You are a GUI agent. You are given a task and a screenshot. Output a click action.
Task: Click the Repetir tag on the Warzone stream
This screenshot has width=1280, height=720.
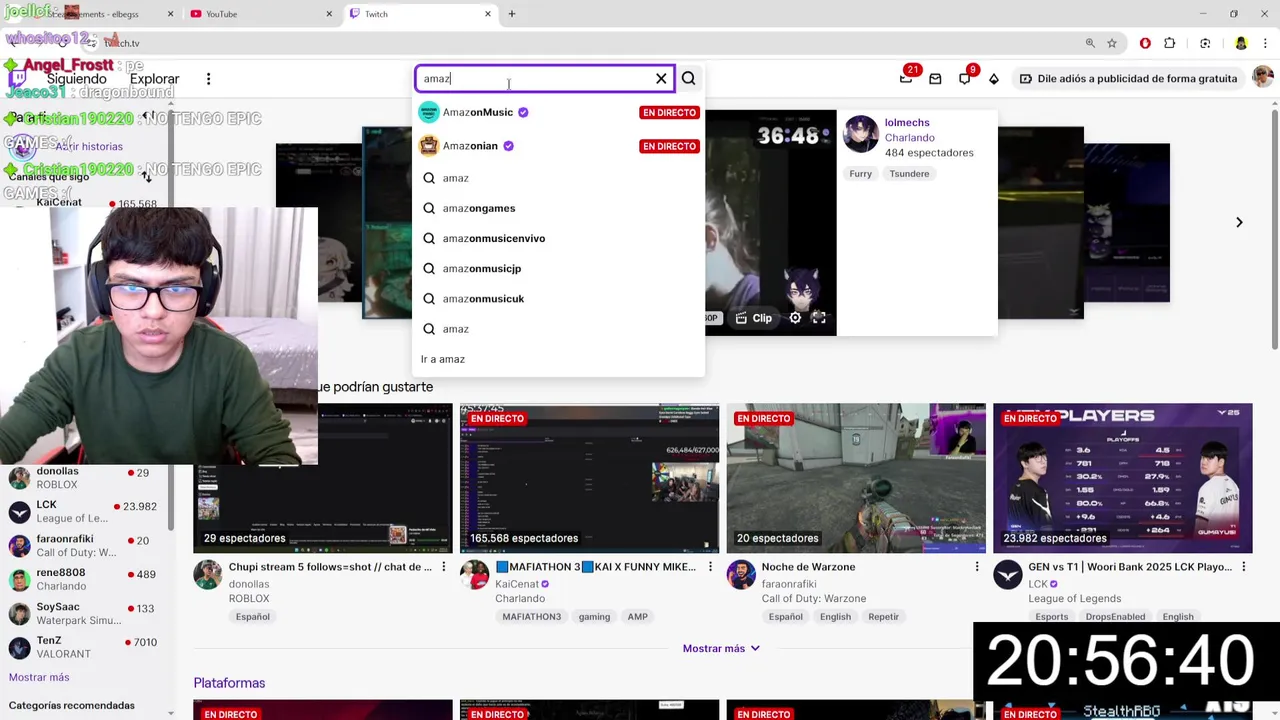tap(883, 617)
